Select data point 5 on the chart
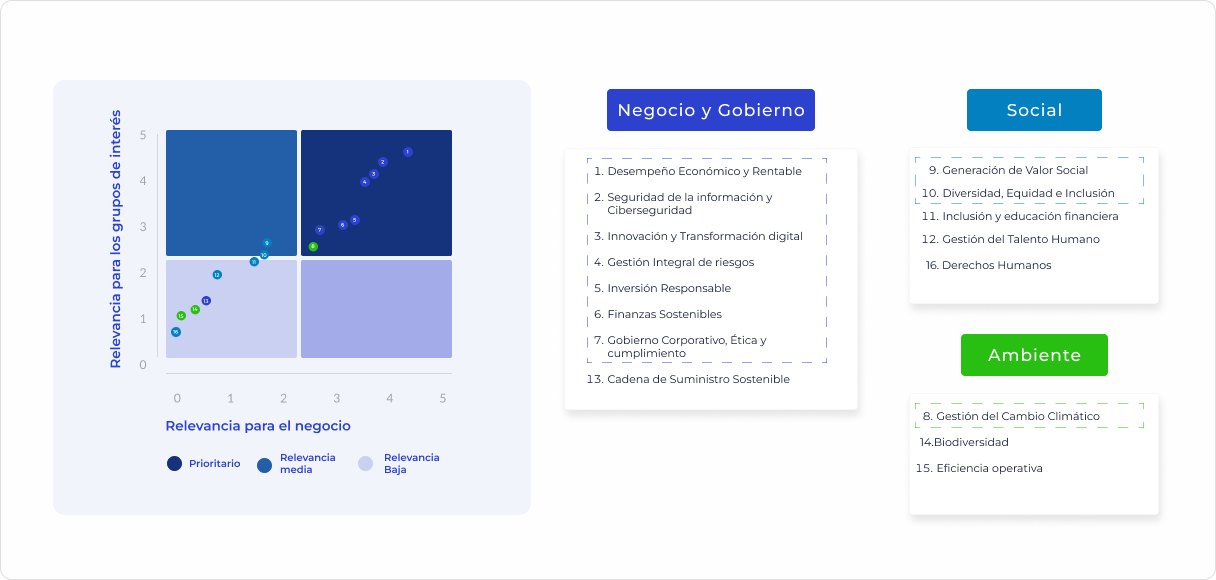This screenshot has height=580, width=1216. point(355,220)
